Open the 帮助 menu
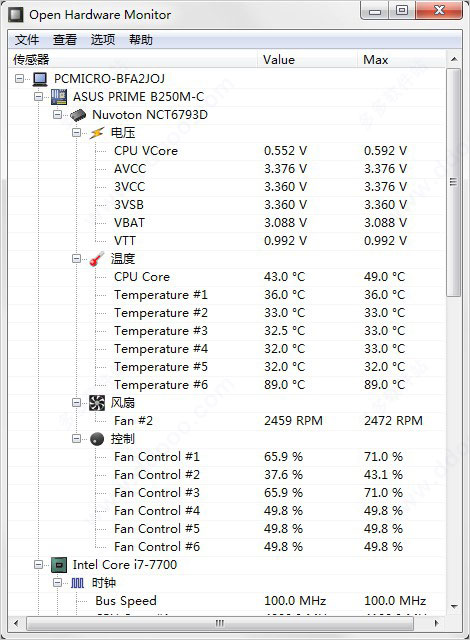 point(141,40)
